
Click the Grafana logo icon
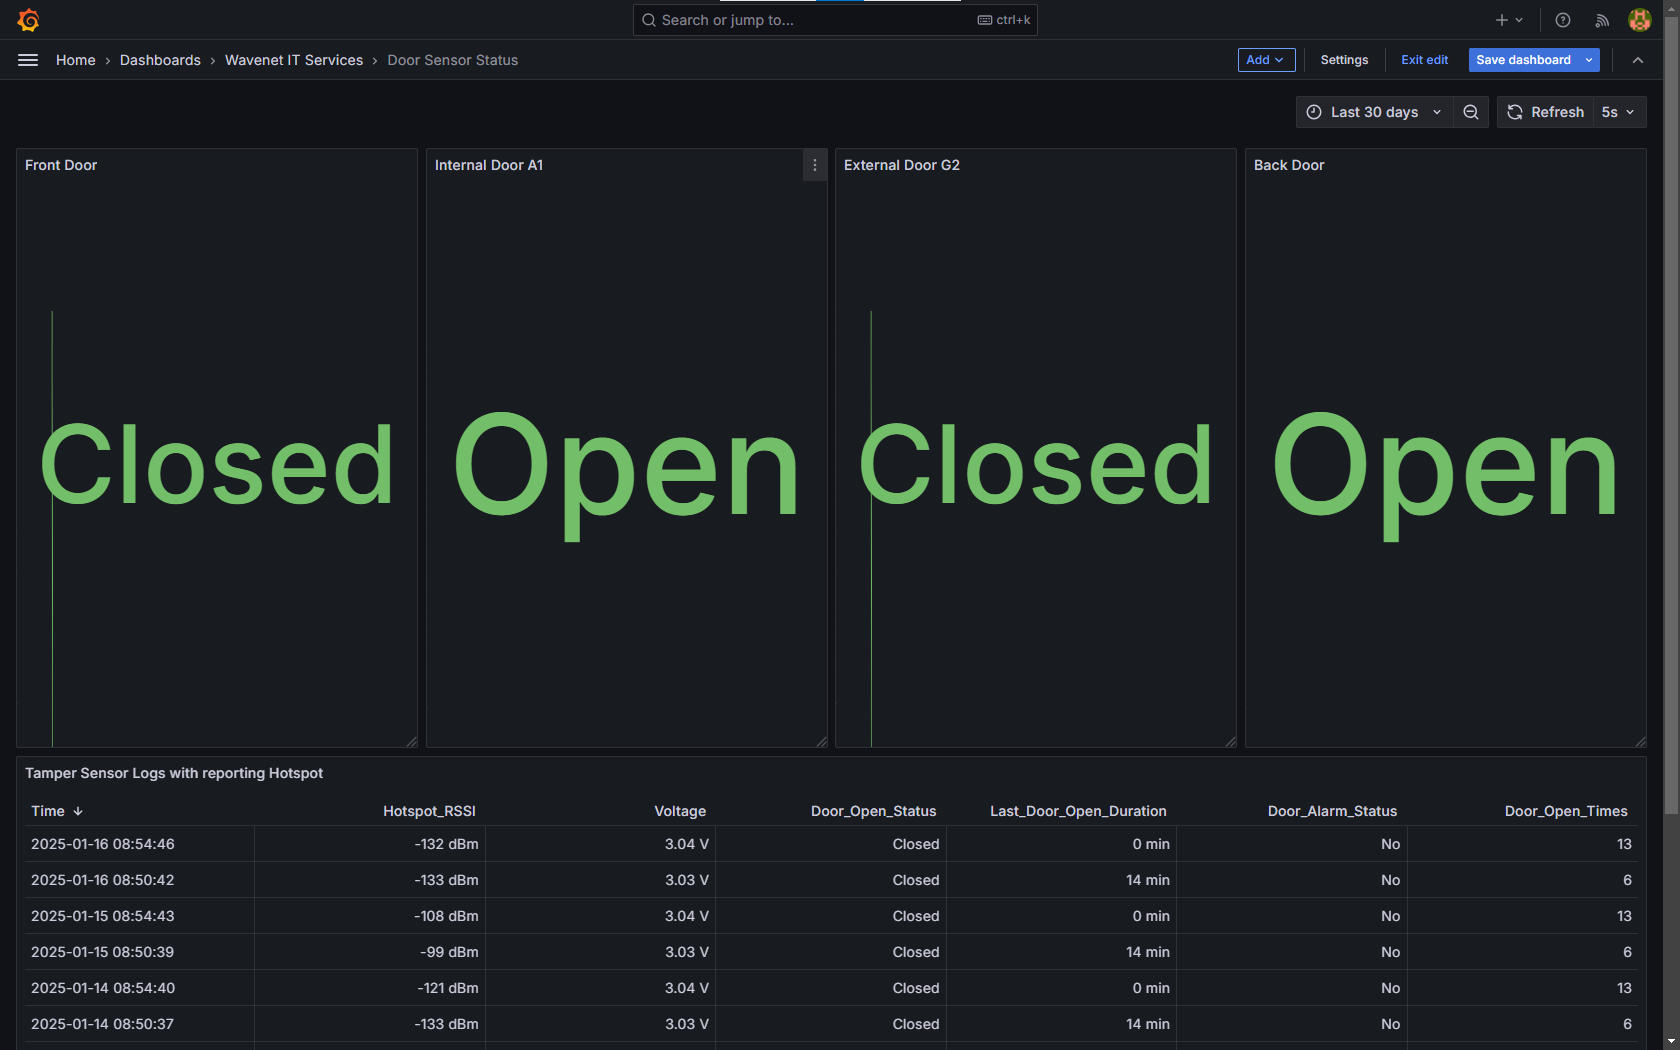(28, 20)
